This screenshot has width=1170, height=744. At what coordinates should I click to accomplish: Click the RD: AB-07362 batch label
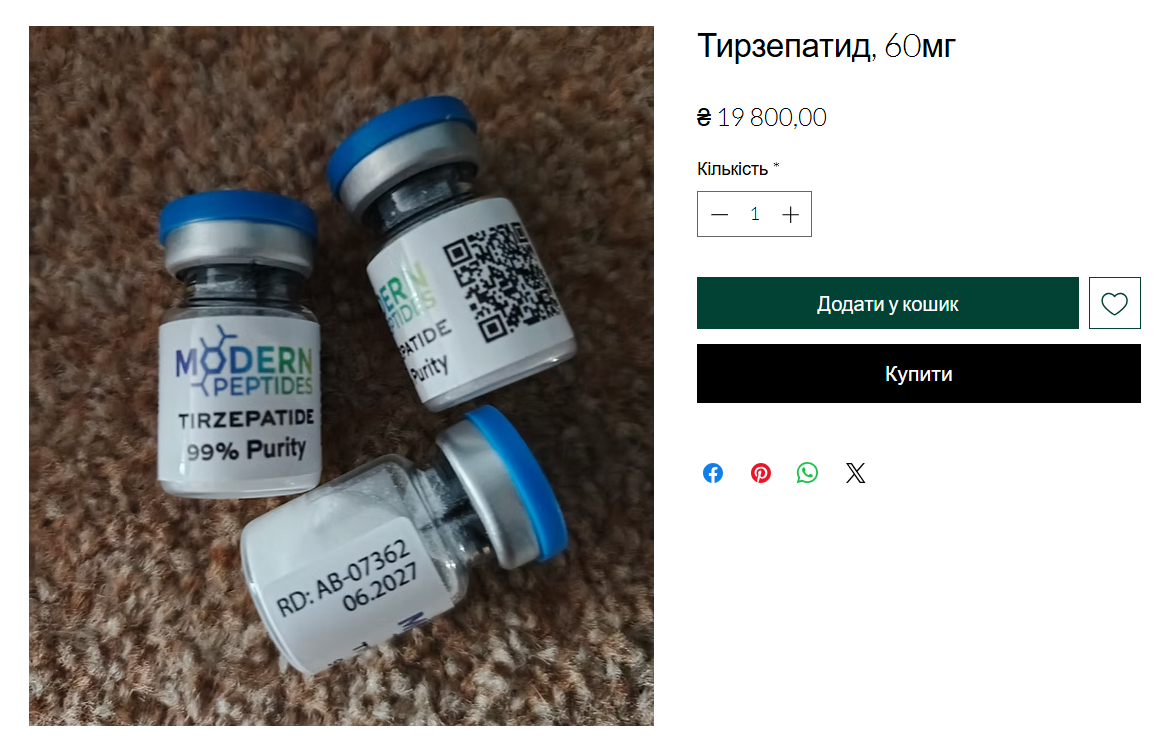click(x=345, y=577)
